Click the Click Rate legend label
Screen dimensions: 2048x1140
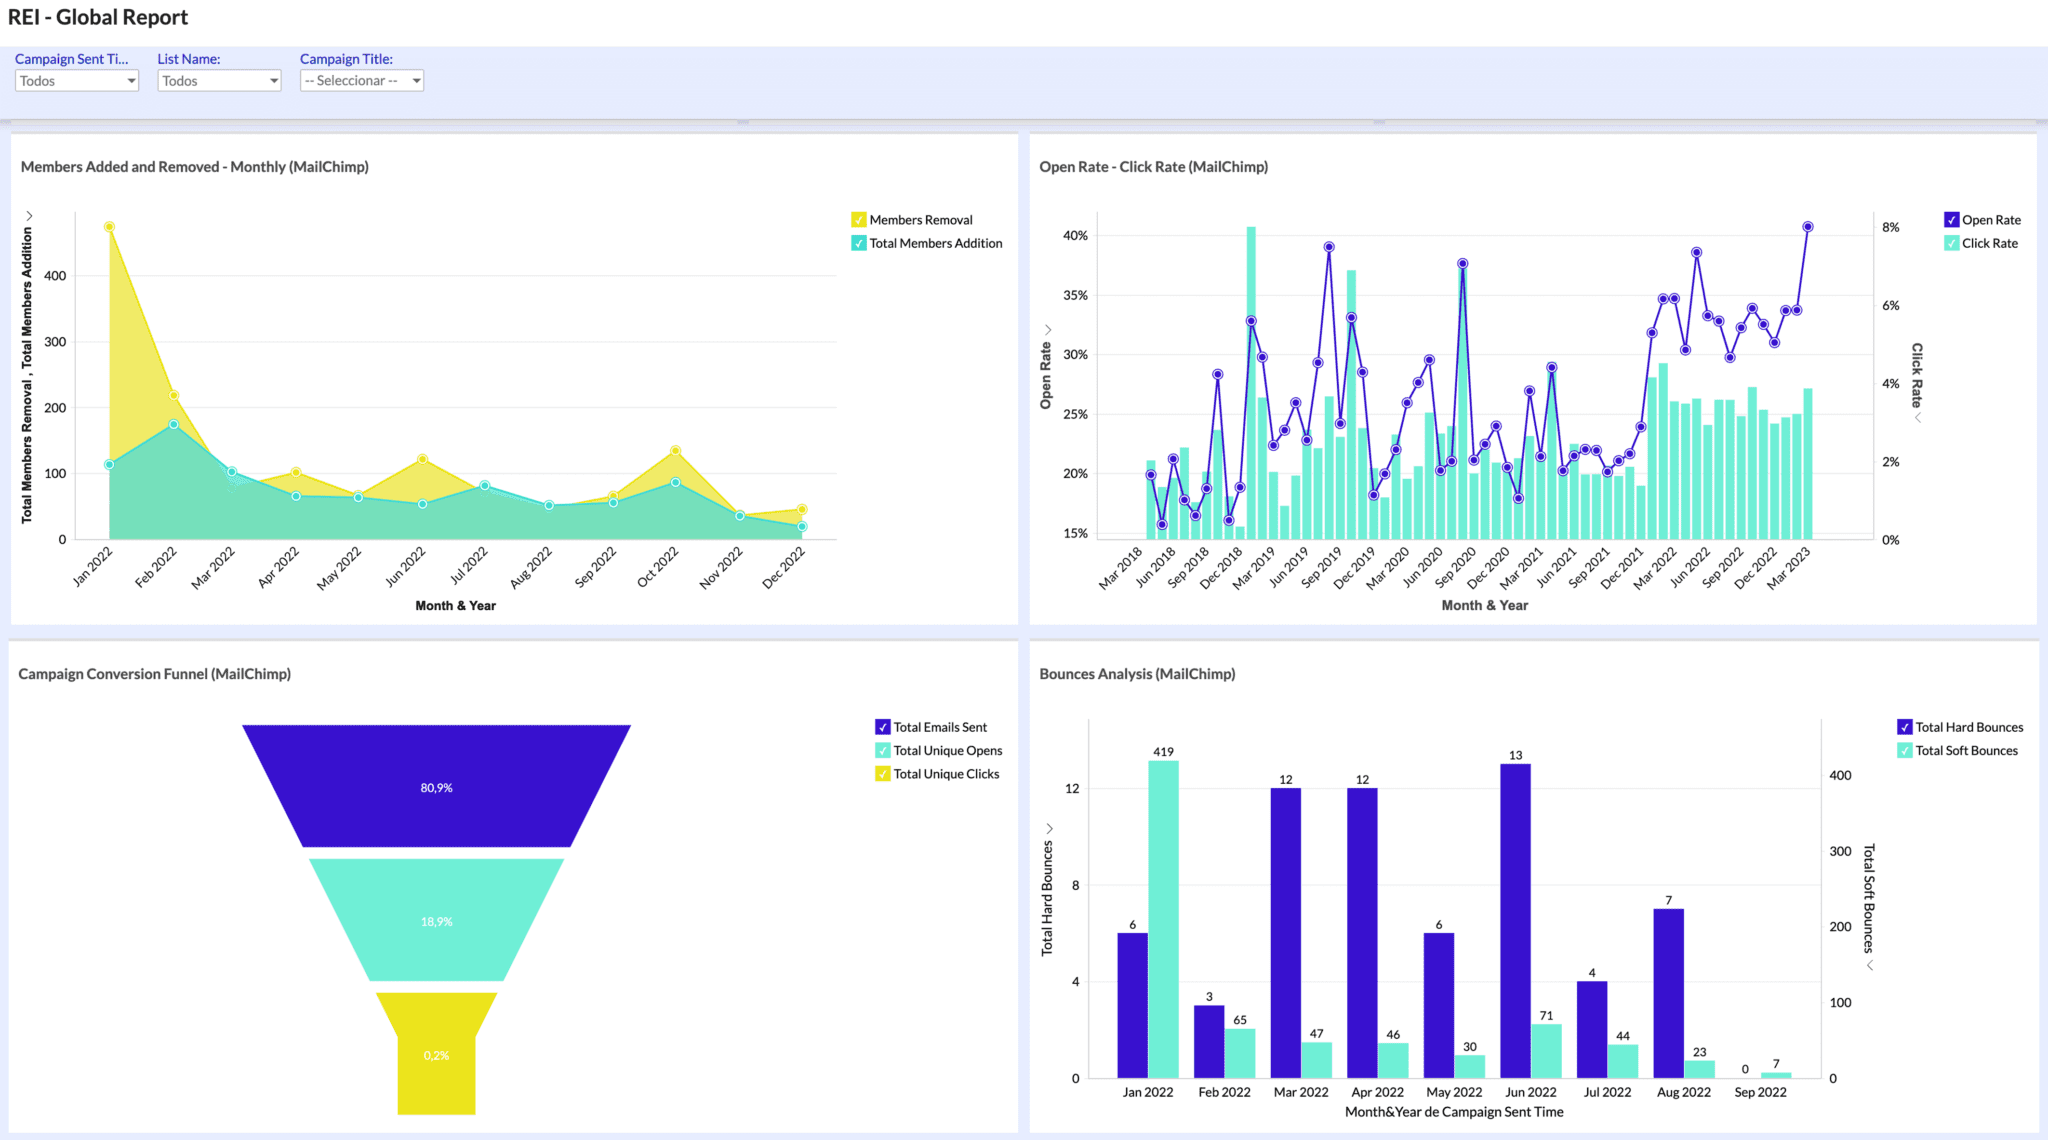tap(1989, 243)
